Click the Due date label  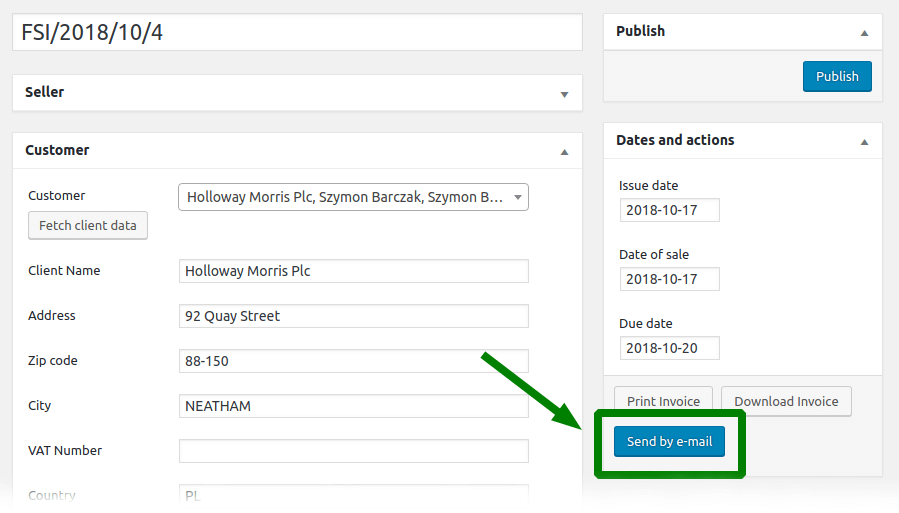pos(646,323)
